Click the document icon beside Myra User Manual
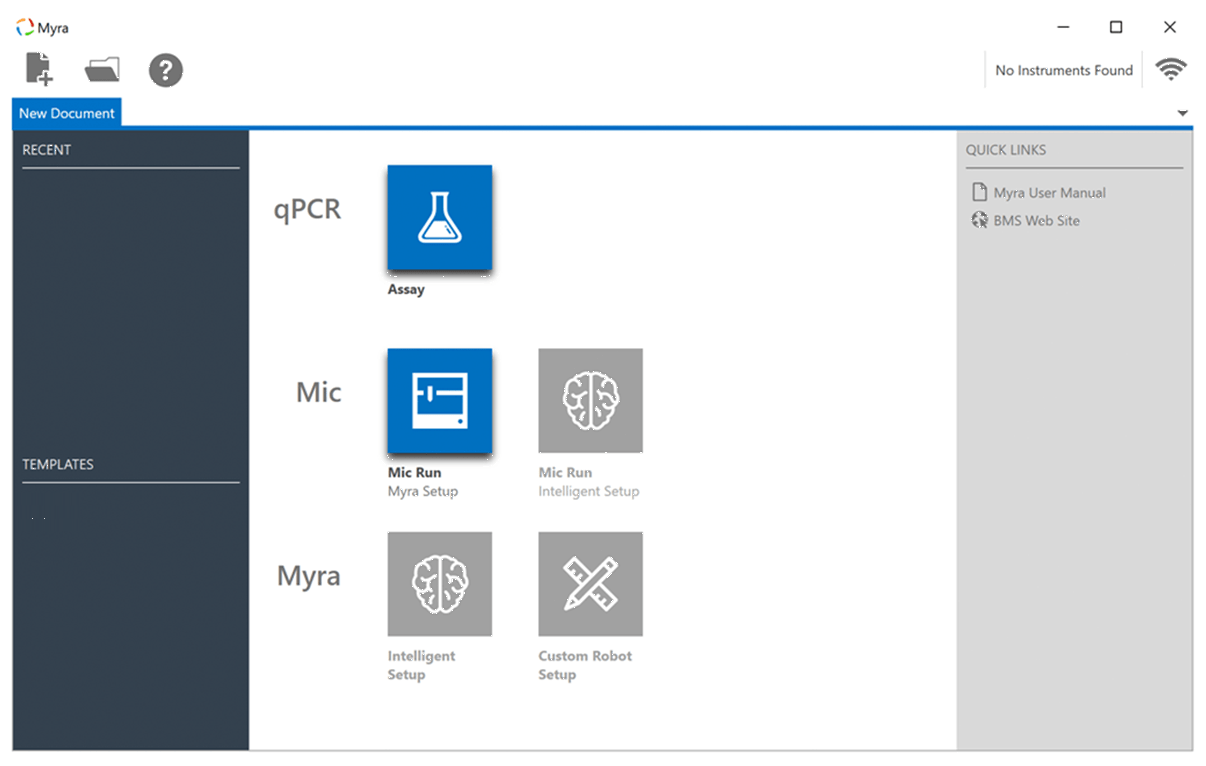The image size is (1206, 766). 980,193
